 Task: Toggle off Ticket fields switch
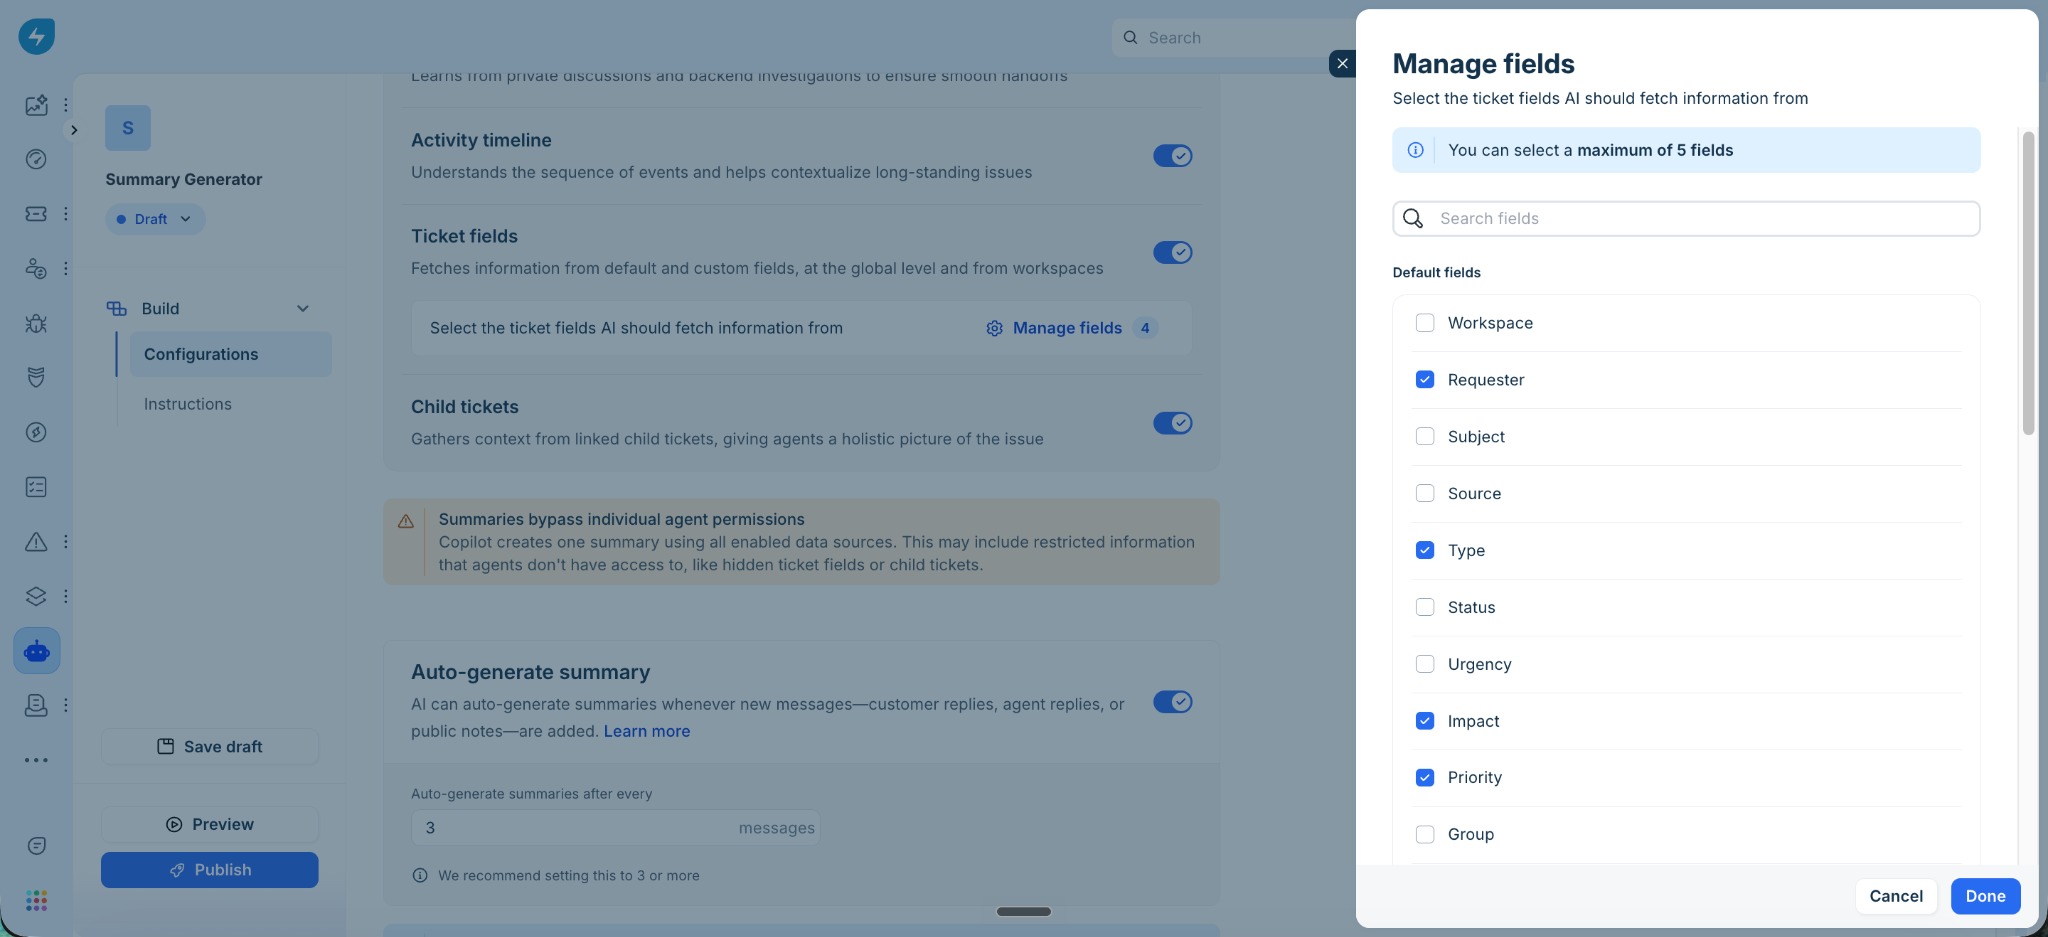(1173, 253)
